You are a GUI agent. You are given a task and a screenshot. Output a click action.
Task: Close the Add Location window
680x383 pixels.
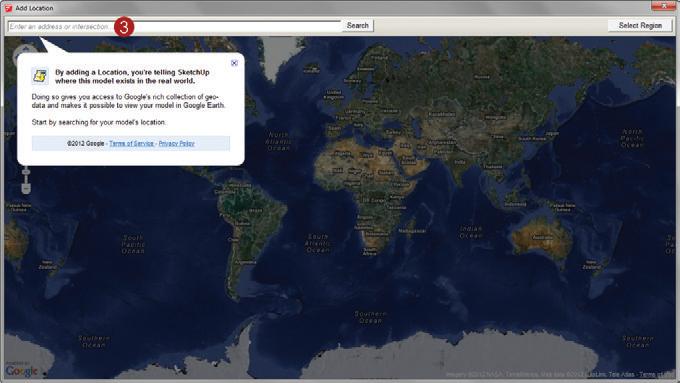(664, 6)
